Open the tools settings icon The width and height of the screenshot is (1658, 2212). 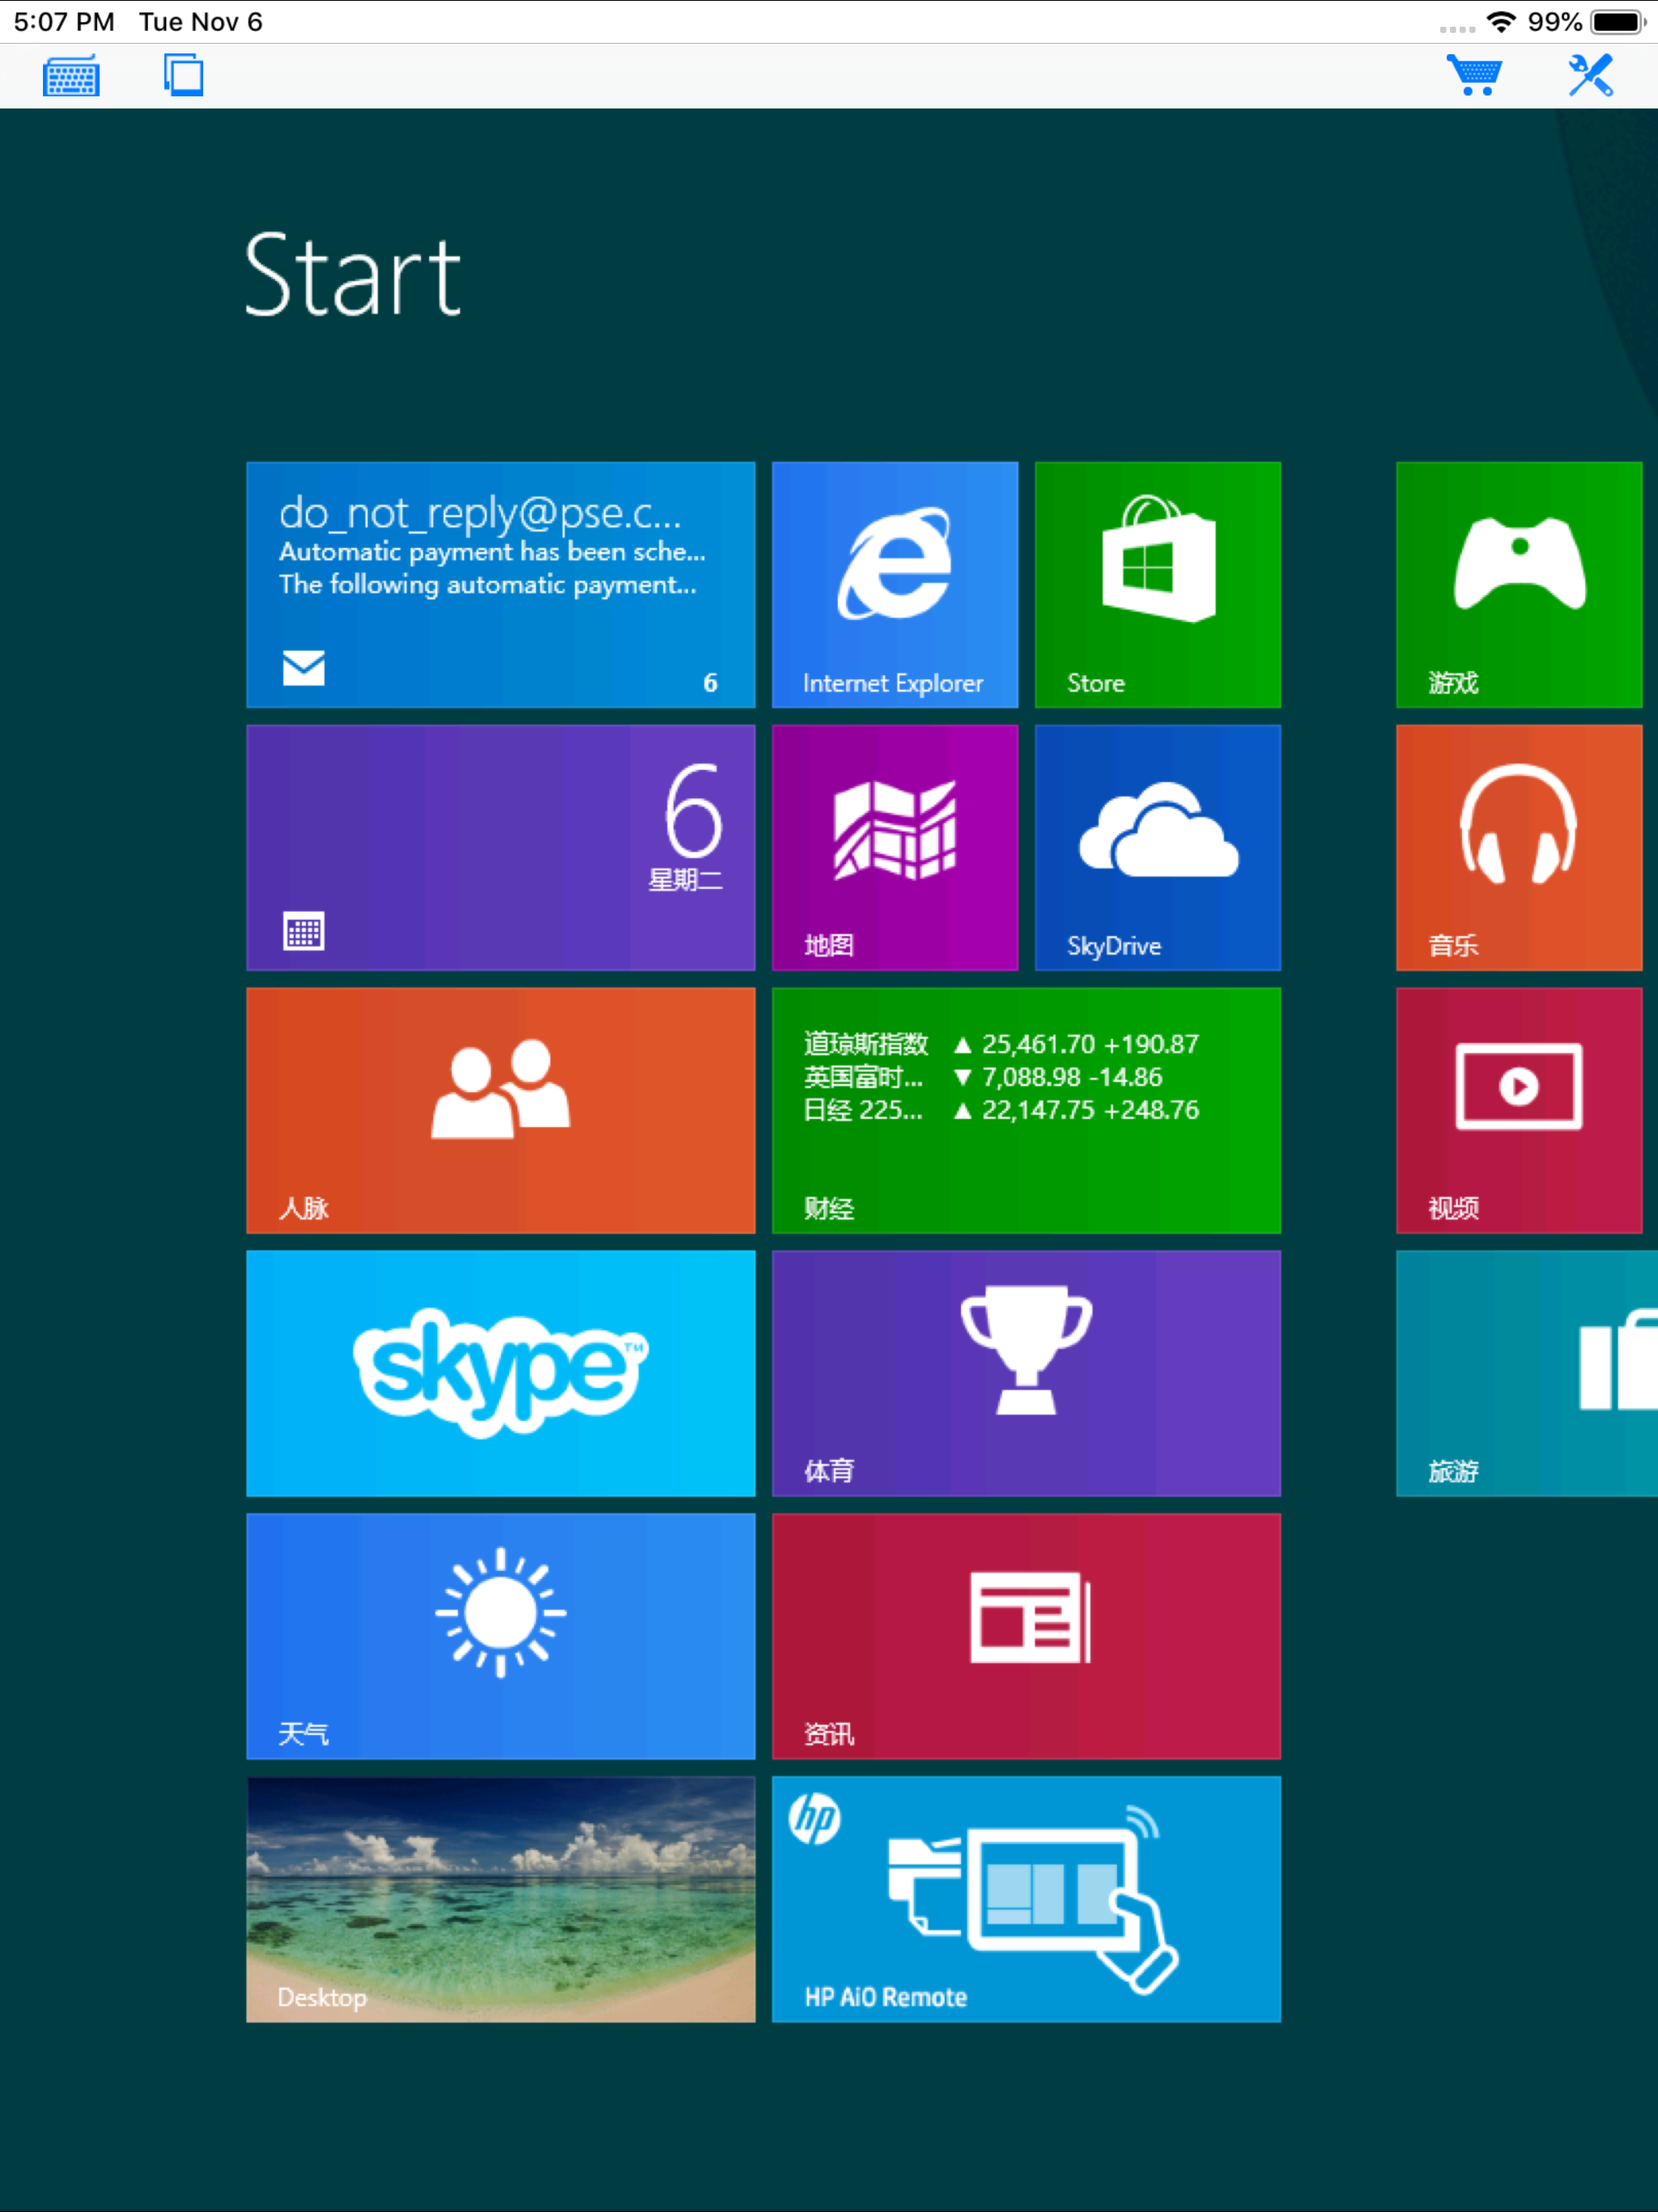pos(1590,76)
